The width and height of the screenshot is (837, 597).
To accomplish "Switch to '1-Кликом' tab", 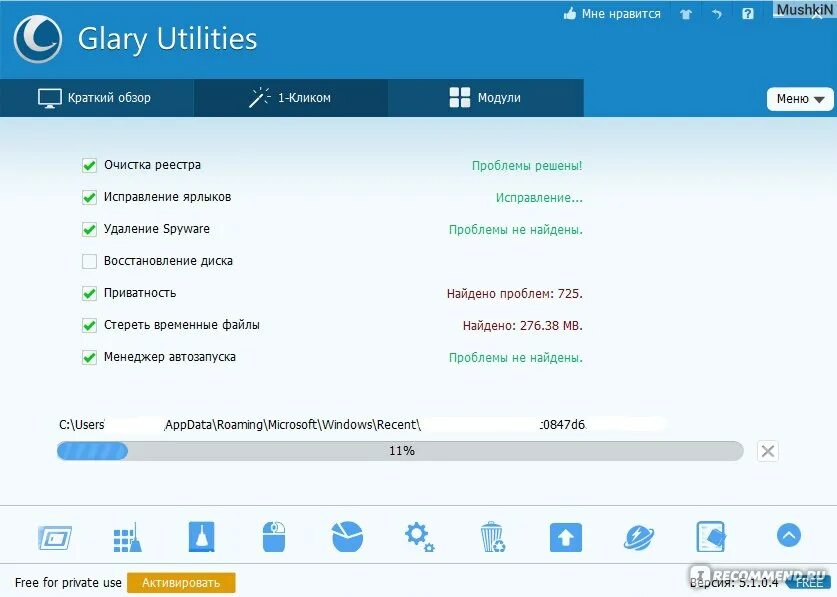I will click(291, 98).
